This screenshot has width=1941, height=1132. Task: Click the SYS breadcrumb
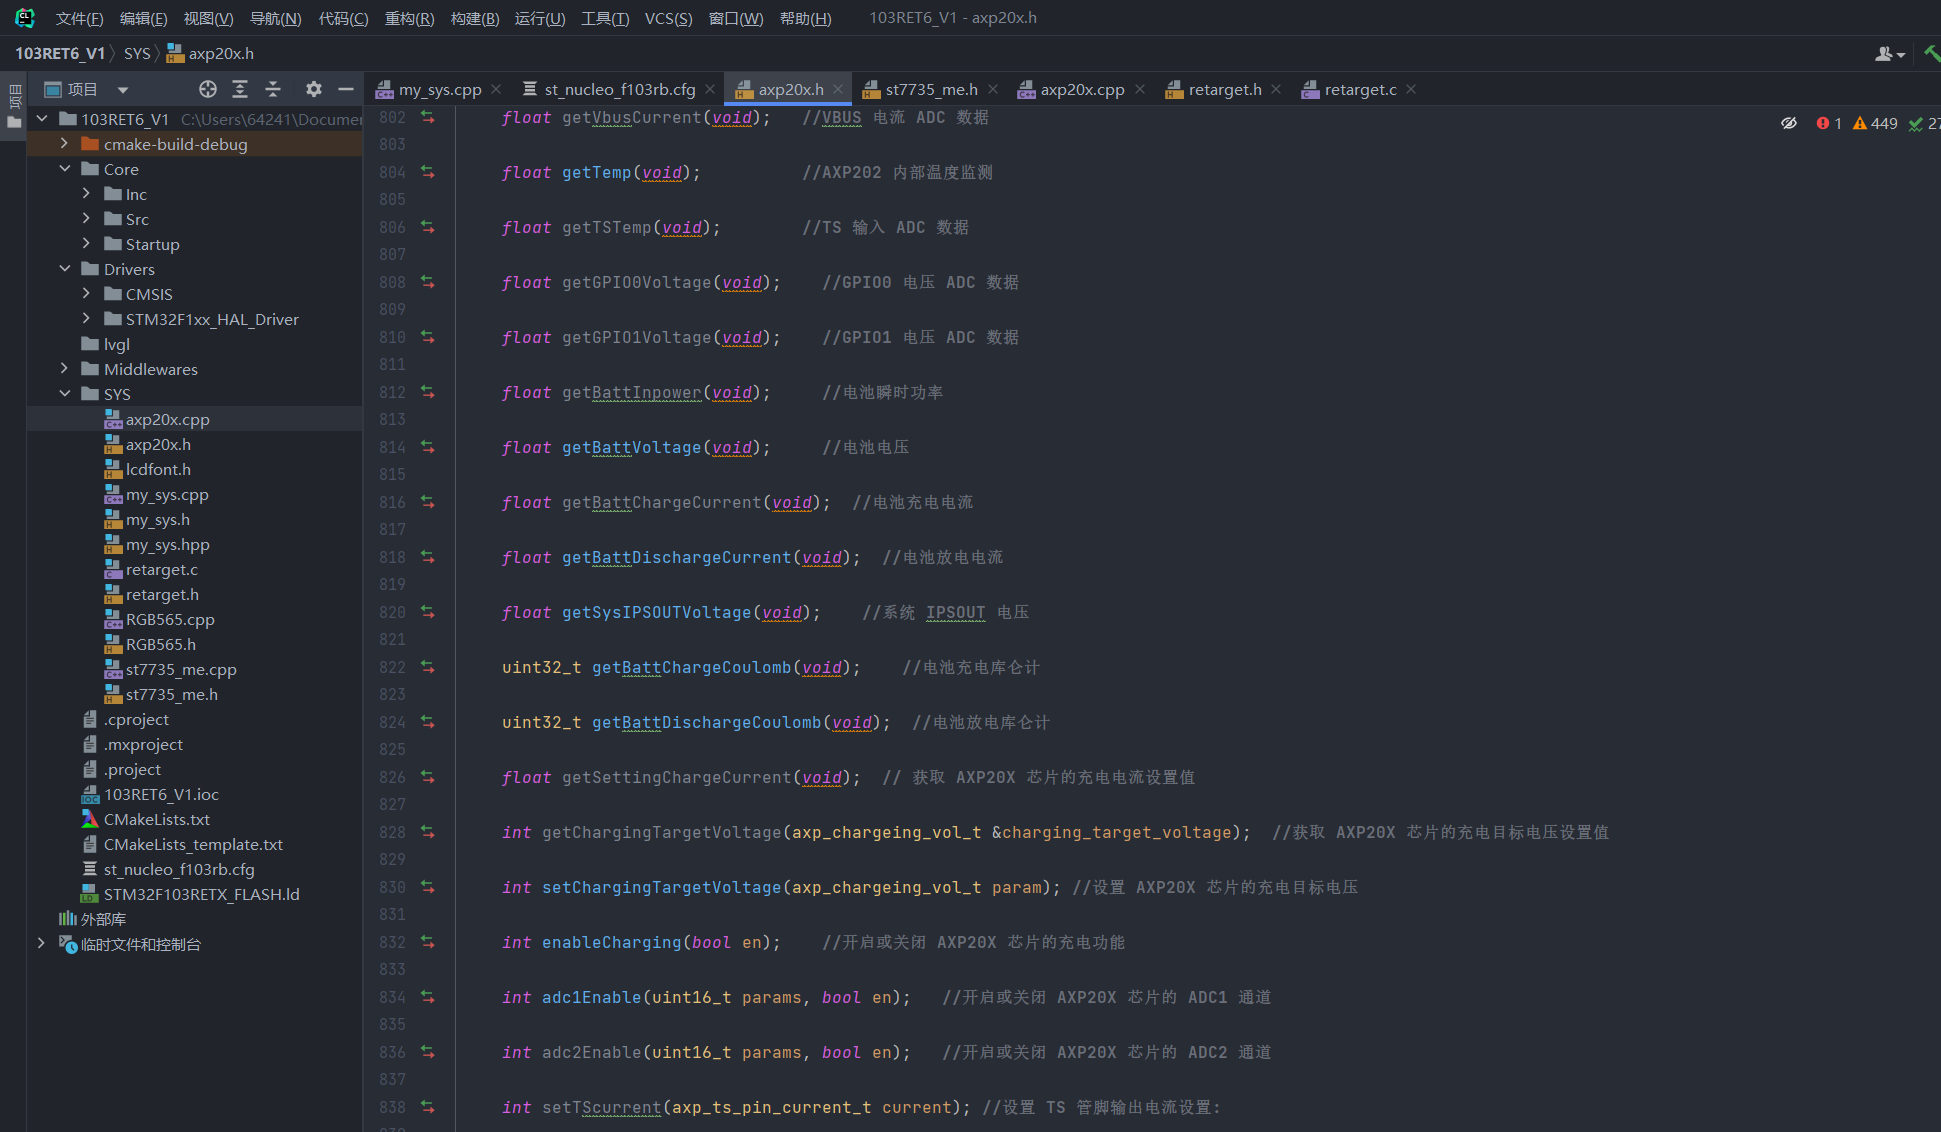[x=137, y=54]
